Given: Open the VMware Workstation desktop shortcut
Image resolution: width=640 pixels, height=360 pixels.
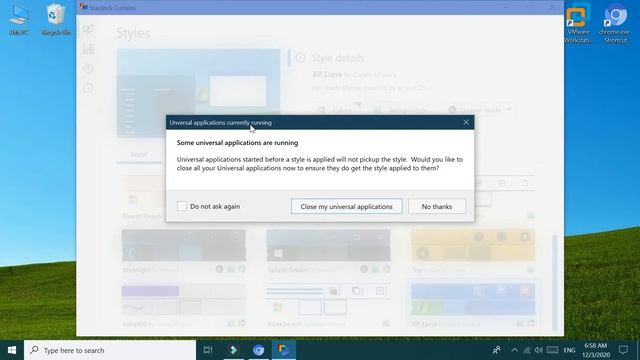Looking at the screenshot, I should point(578,24).
